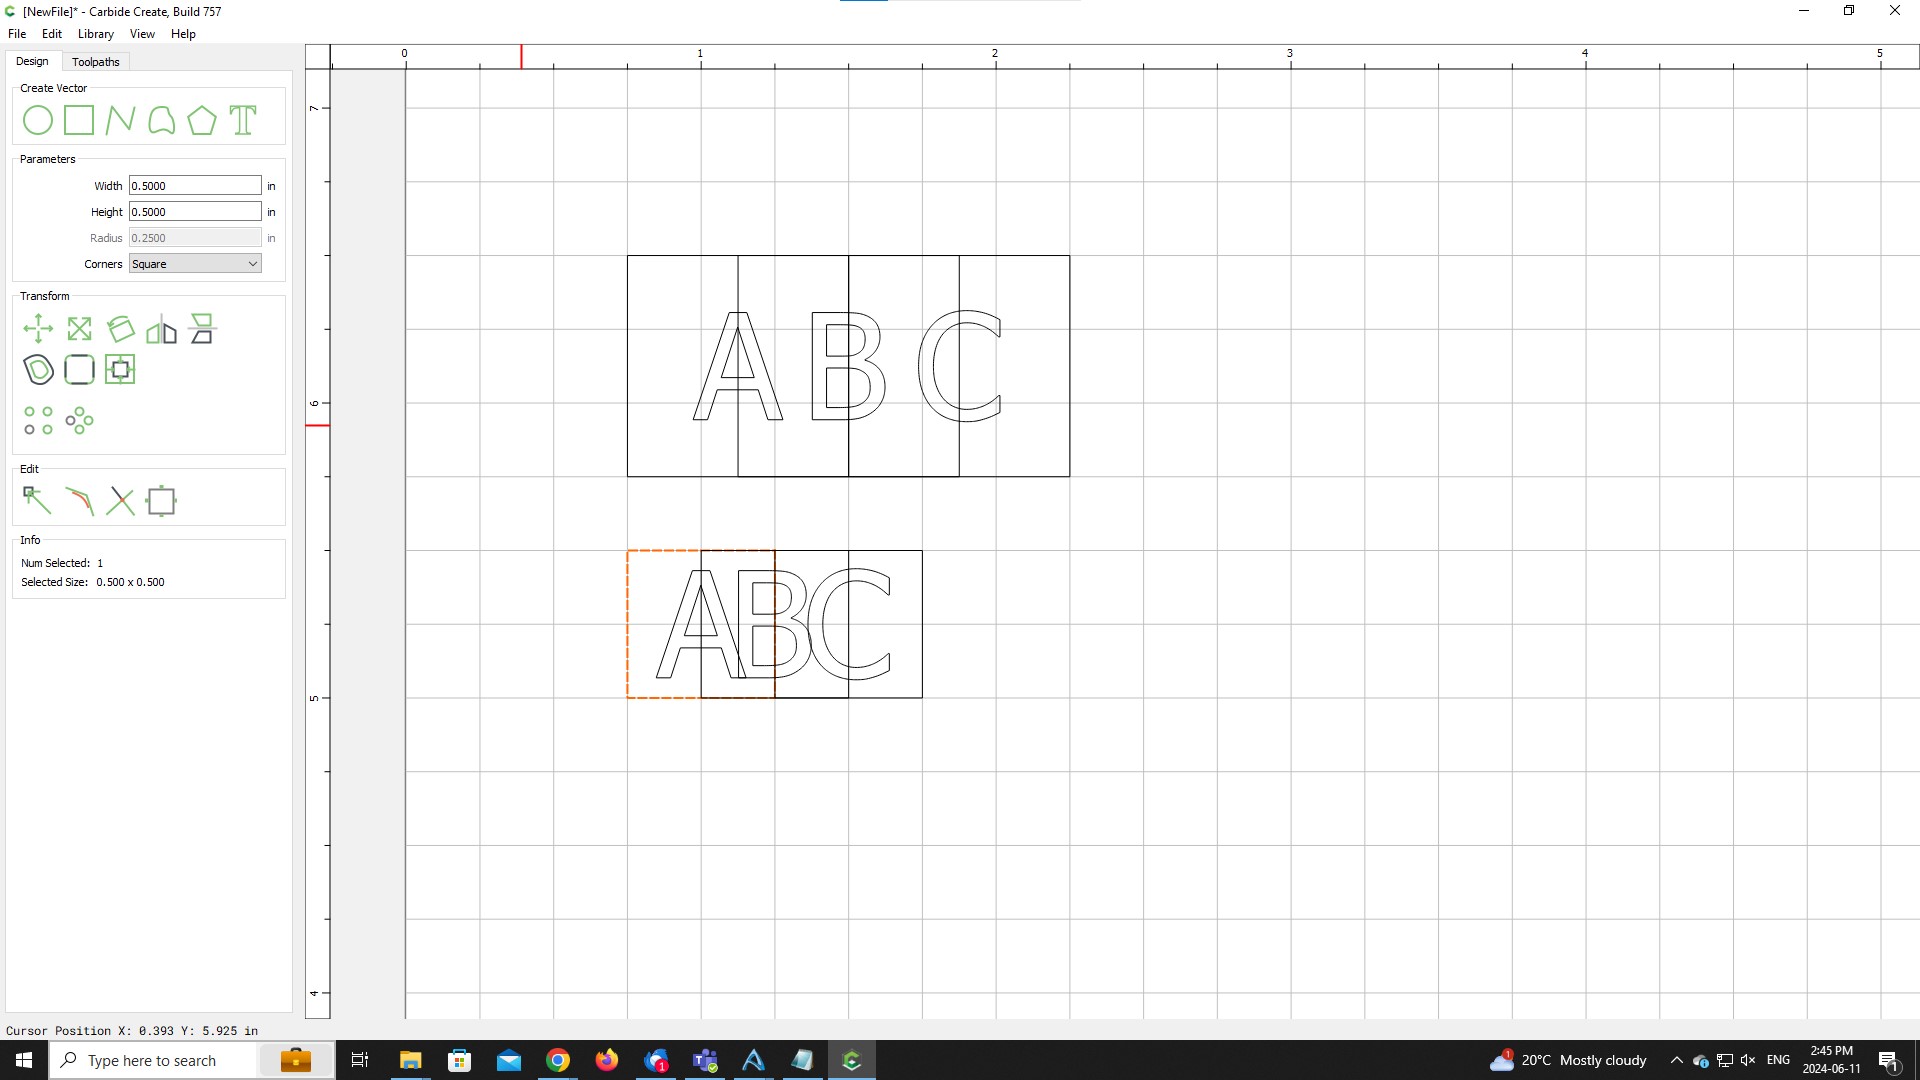The height and width of the screenshot is (1080, 1920).
Task: Open the Edit menu
Action: 52,34
